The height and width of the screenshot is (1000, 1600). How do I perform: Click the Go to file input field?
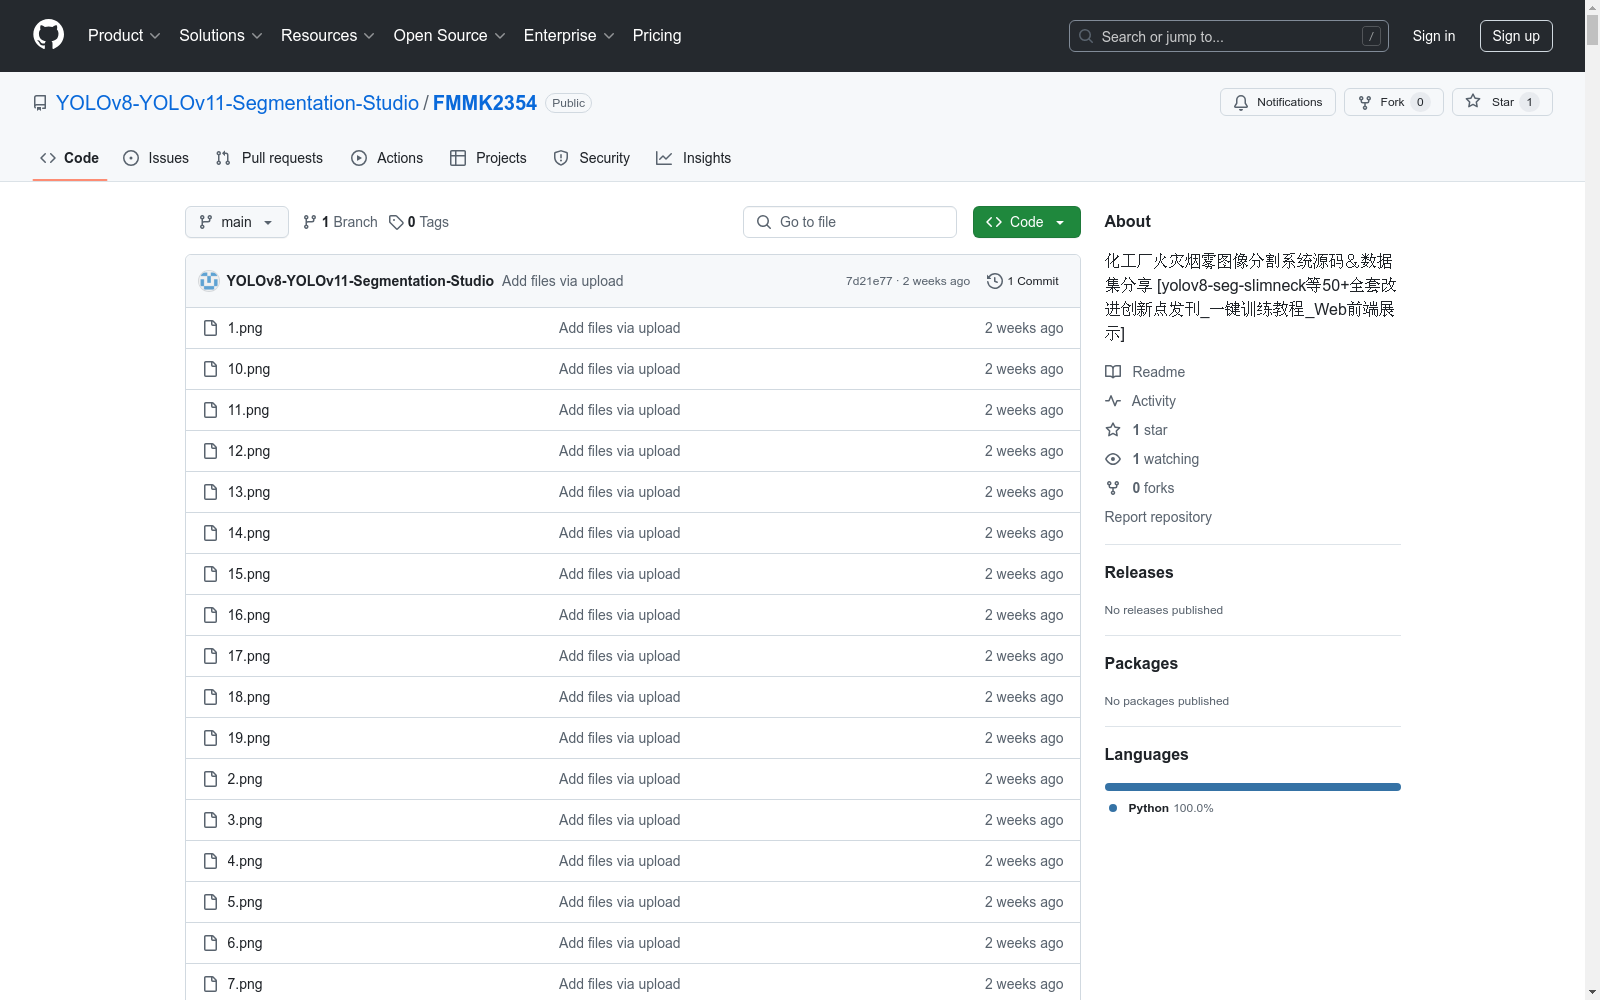850,222
